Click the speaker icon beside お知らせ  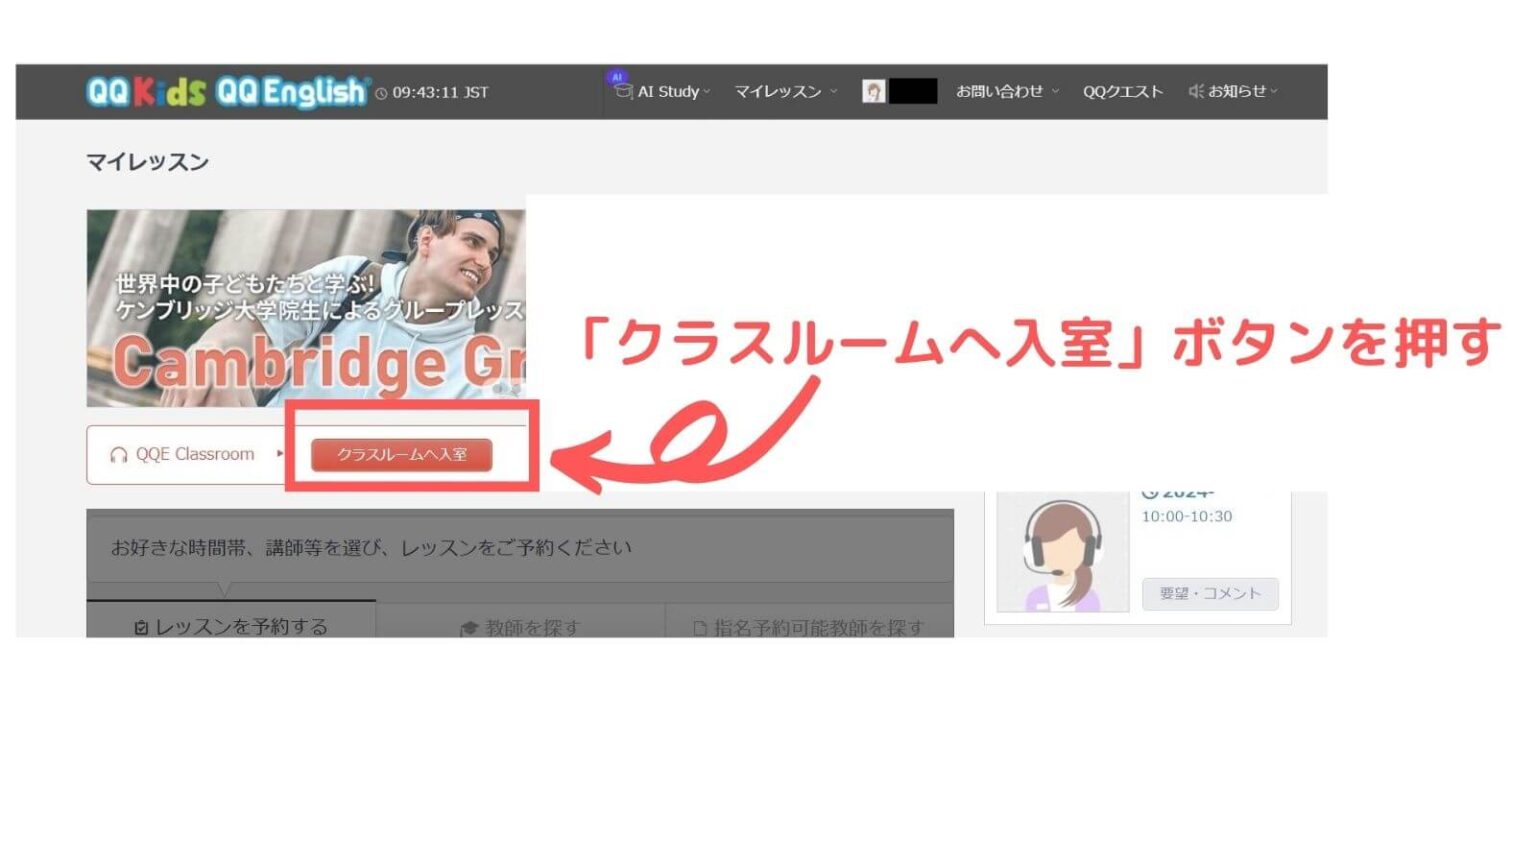click(x=1196, y=90)
